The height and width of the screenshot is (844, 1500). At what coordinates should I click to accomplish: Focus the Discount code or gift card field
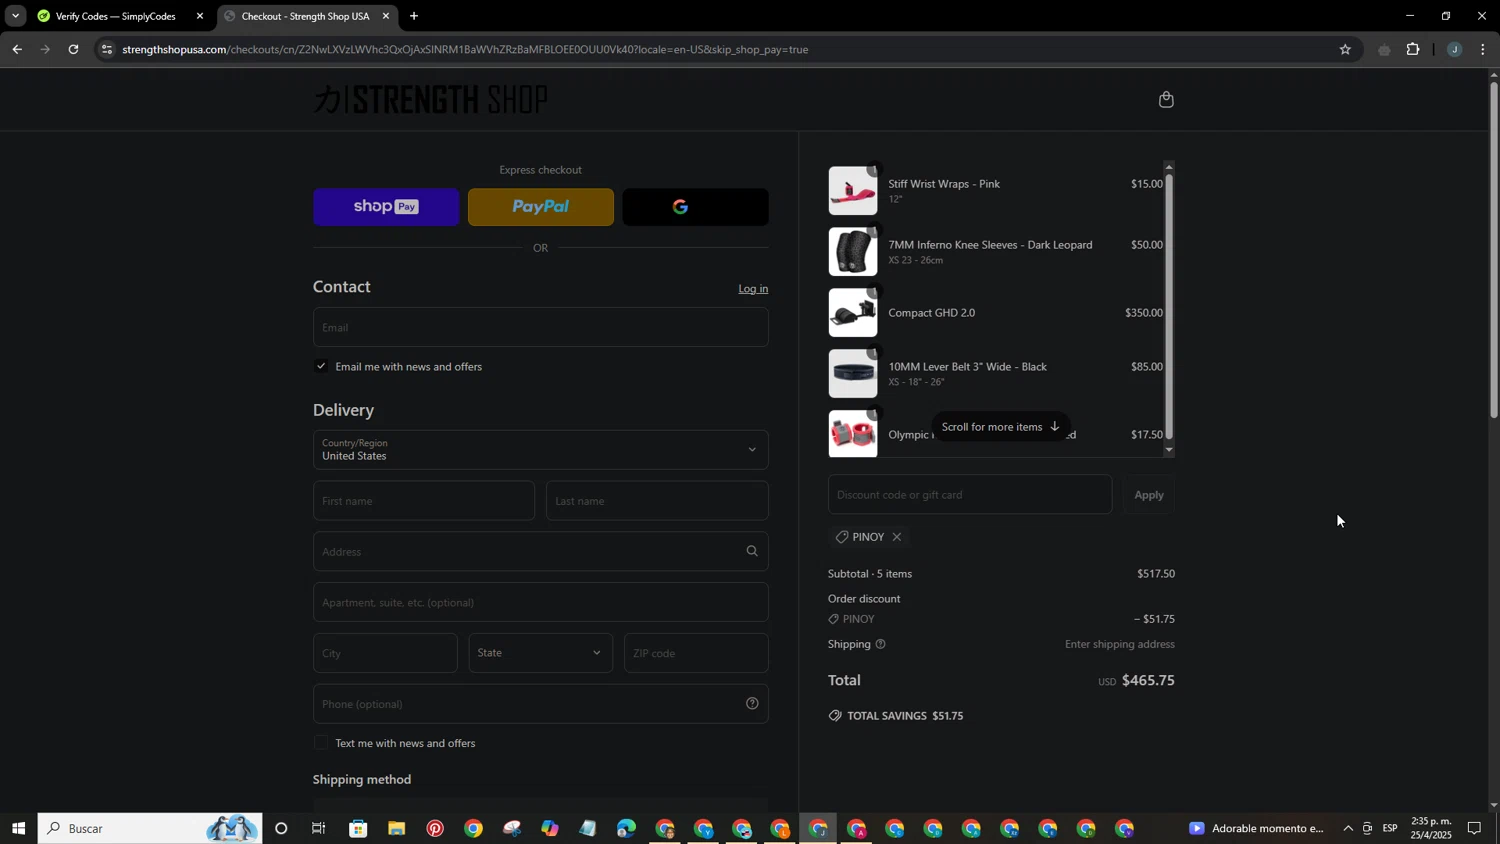970,495
